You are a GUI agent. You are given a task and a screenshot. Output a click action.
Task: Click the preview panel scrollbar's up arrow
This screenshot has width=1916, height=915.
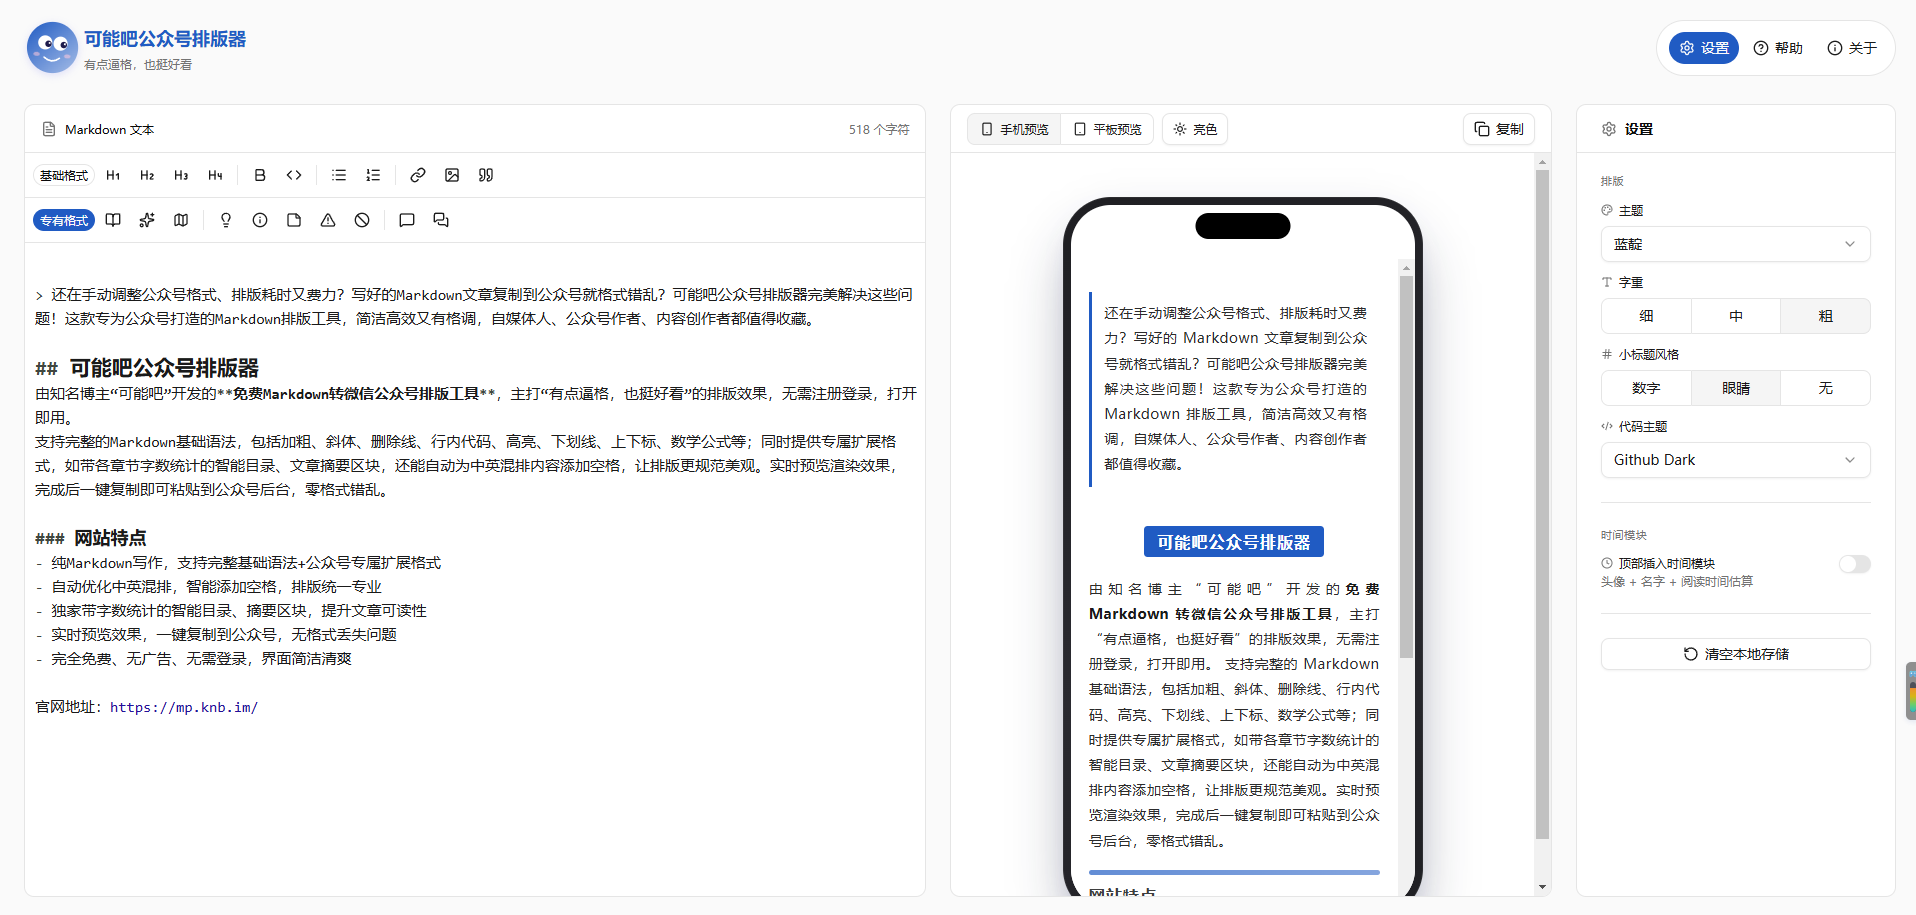tap(1542, 162)
